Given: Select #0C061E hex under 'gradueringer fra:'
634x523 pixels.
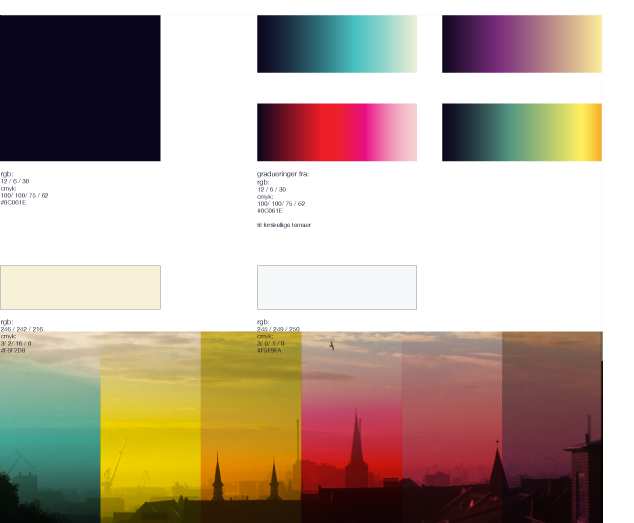Looking at the screenshot, I should 270,211.
